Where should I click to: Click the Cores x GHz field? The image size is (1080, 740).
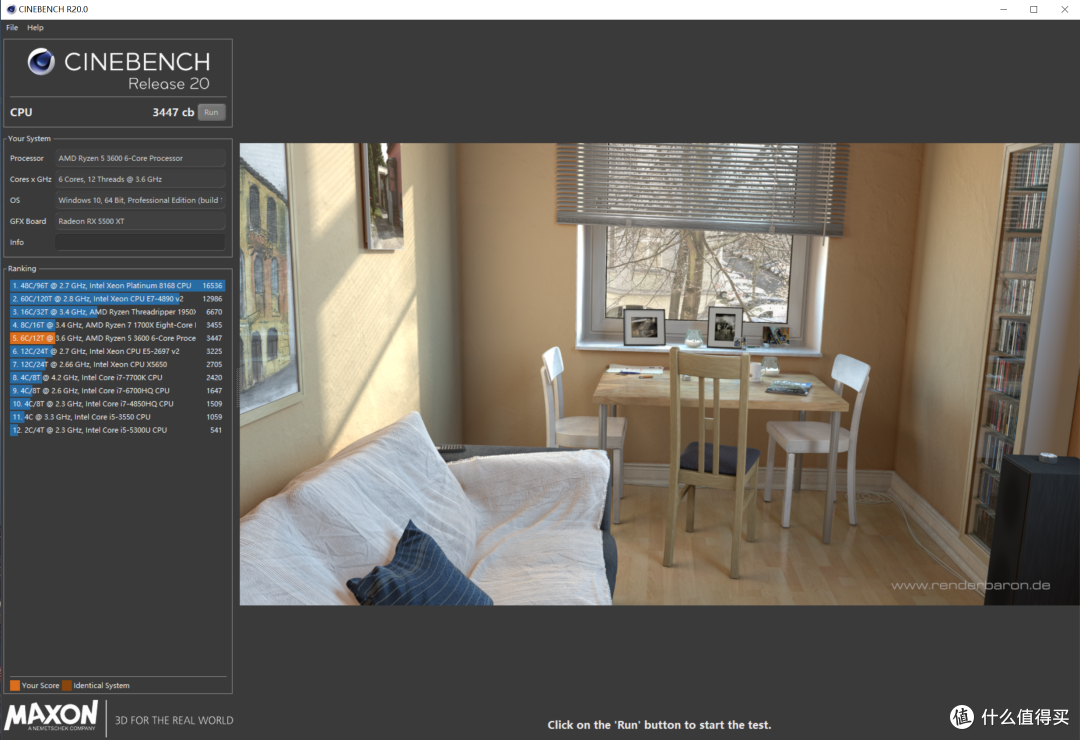[x=140, y=179]
